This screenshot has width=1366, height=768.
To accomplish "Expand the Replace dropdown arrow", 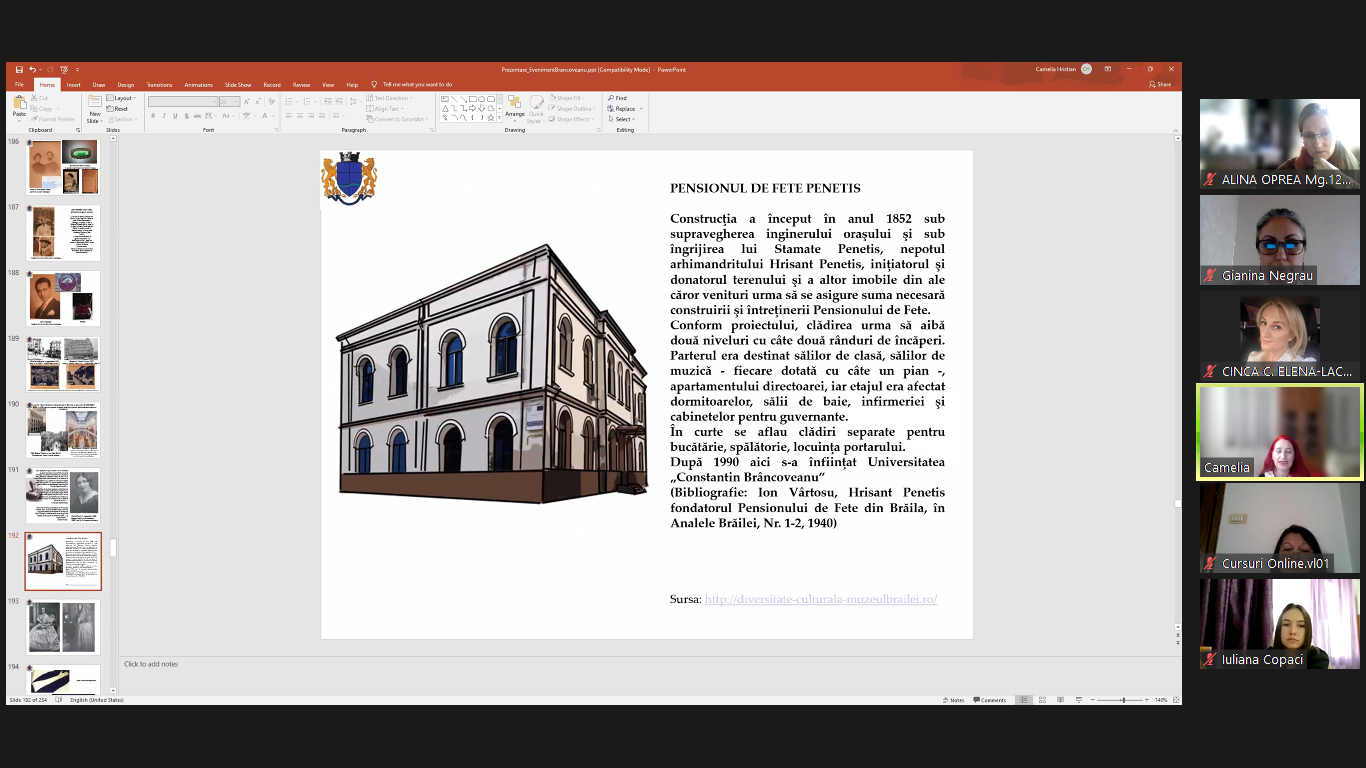I will tap(641, 109).
